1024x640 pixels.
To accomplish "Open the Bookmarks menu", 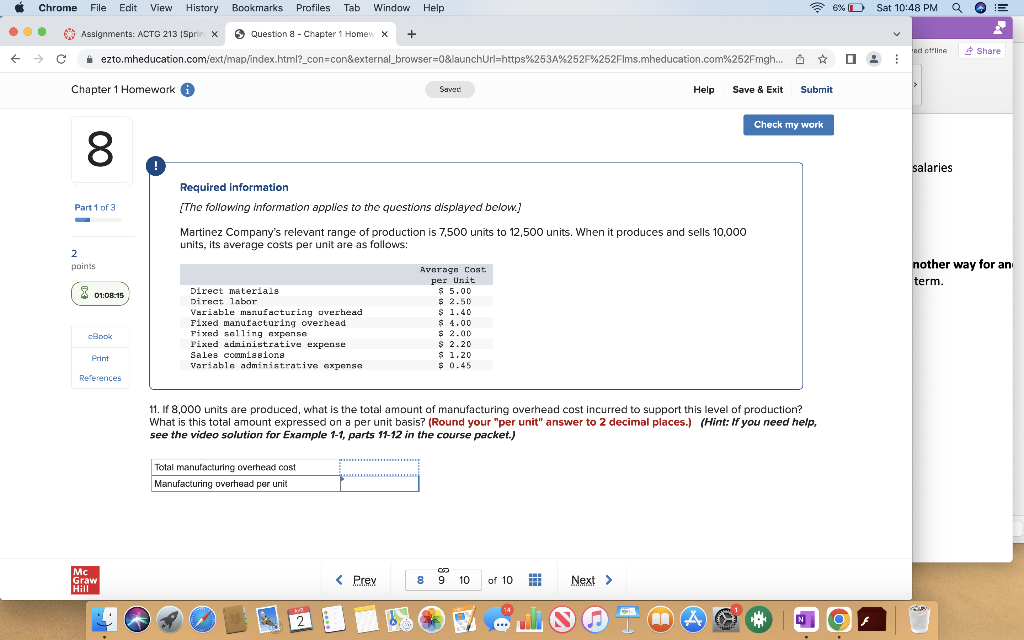I will click(x=257, y=8).
